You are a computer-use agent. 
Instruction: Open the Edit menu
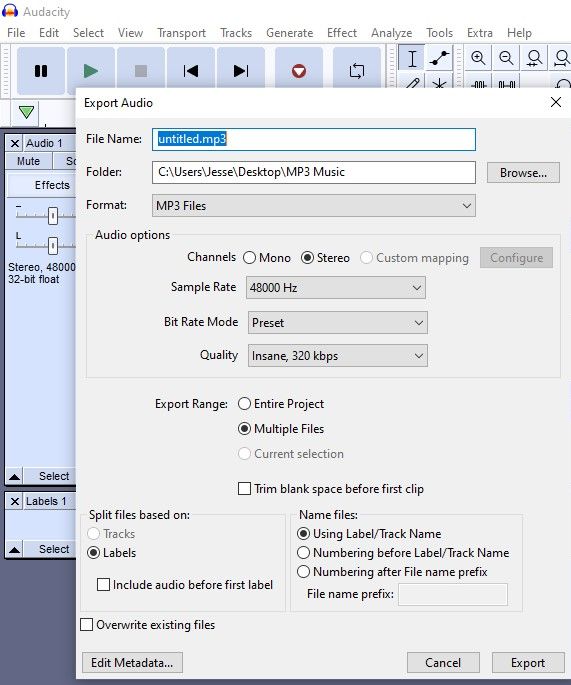[x=49, y=33]
